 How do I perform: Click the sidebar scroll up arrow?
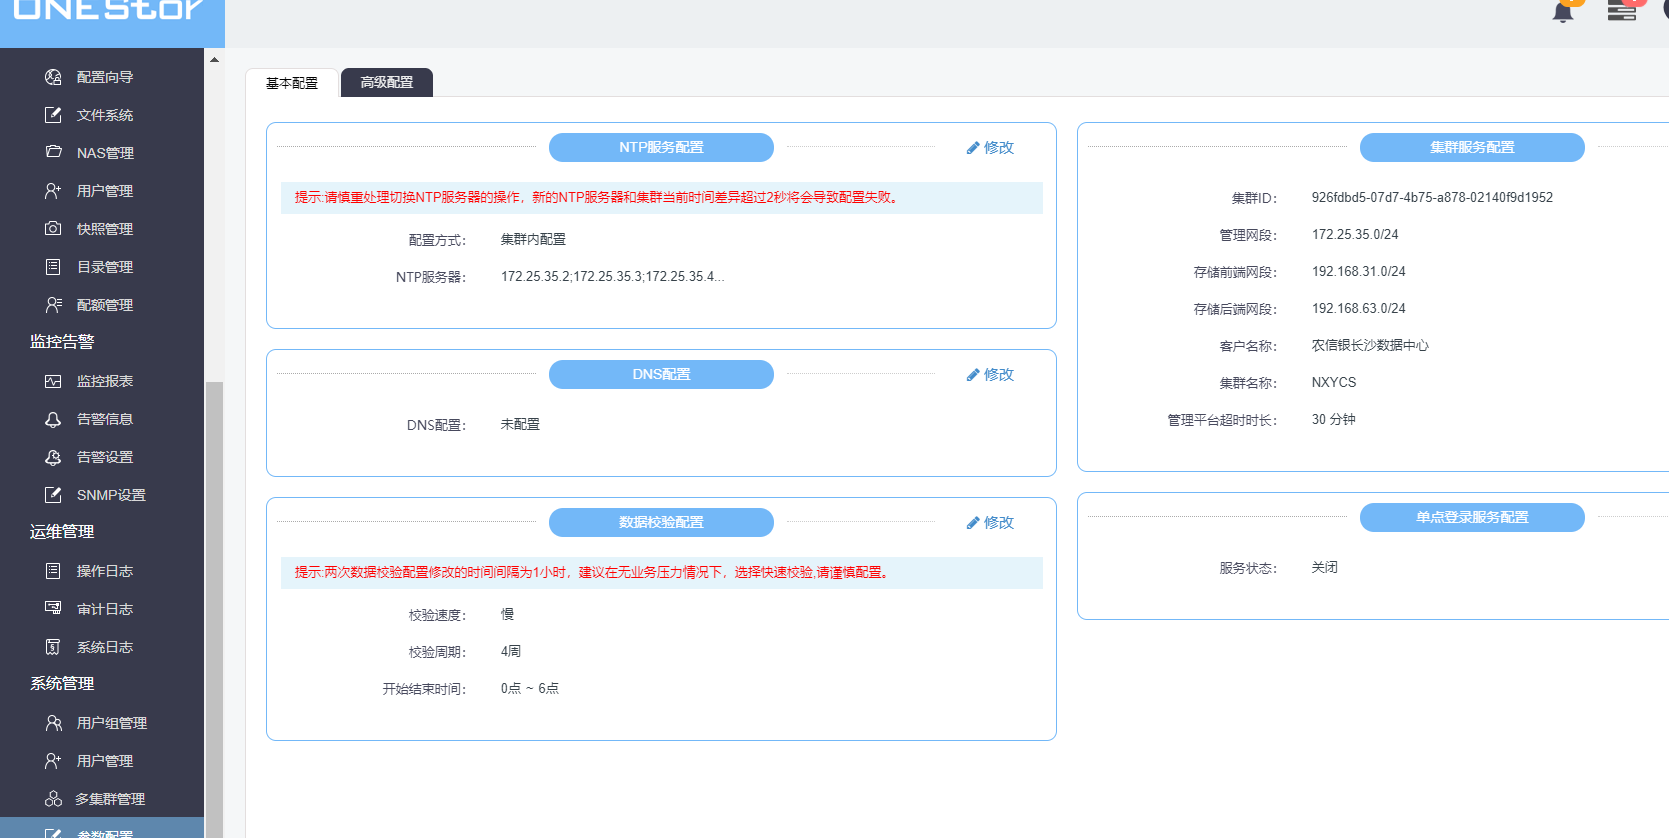click(214, 60)
